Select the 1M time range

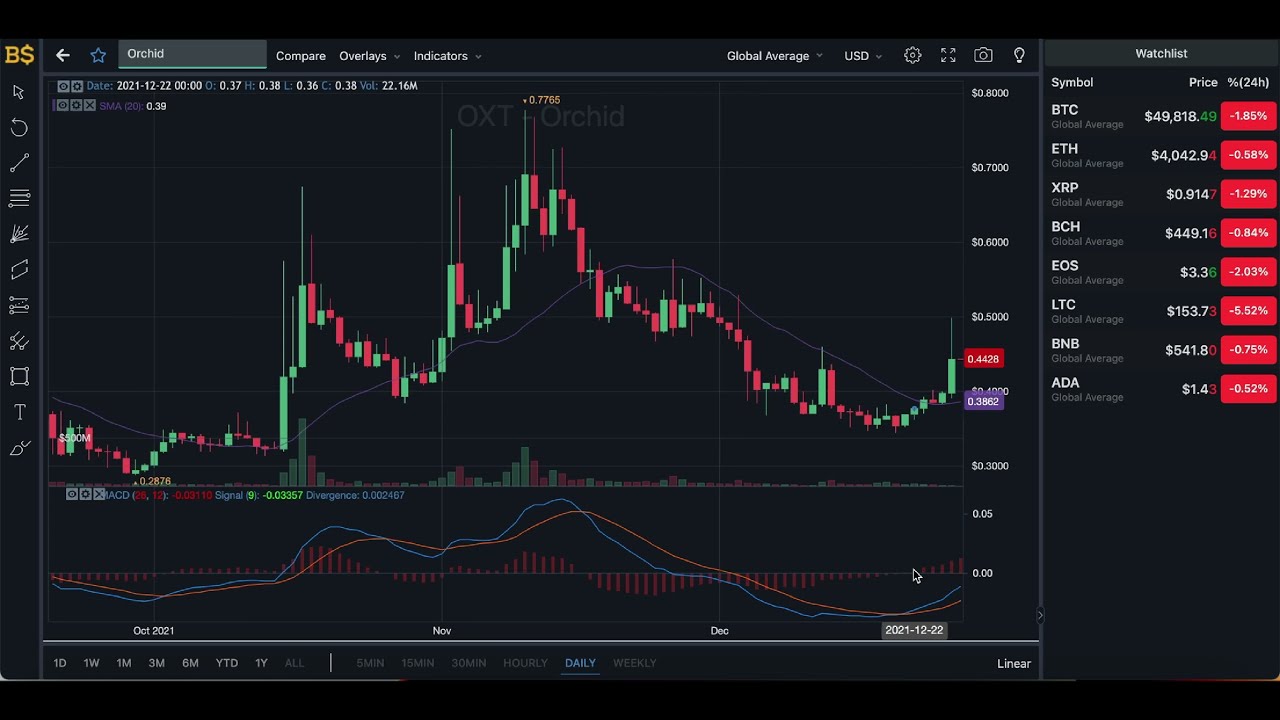click(124, 663)
